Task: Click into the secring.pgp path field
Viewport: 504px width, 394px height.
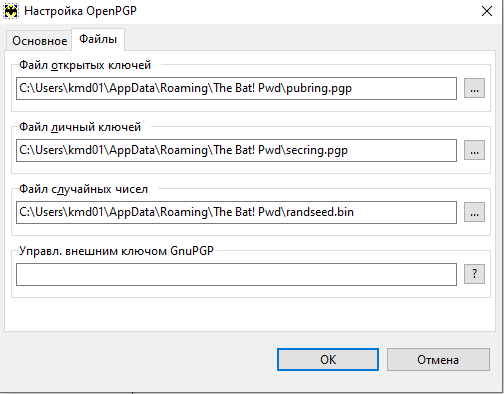Action: 236,150
